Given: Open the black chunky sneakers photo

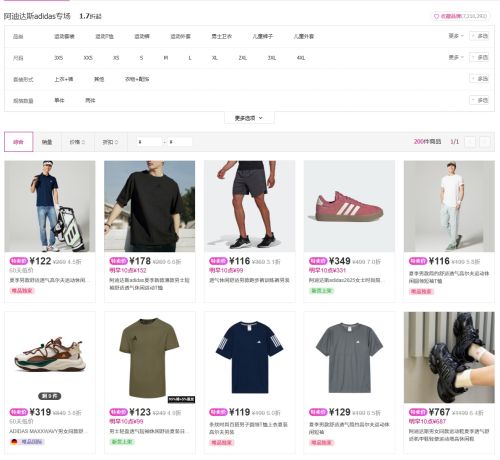Looking at the screenshot, I should 449,357.
